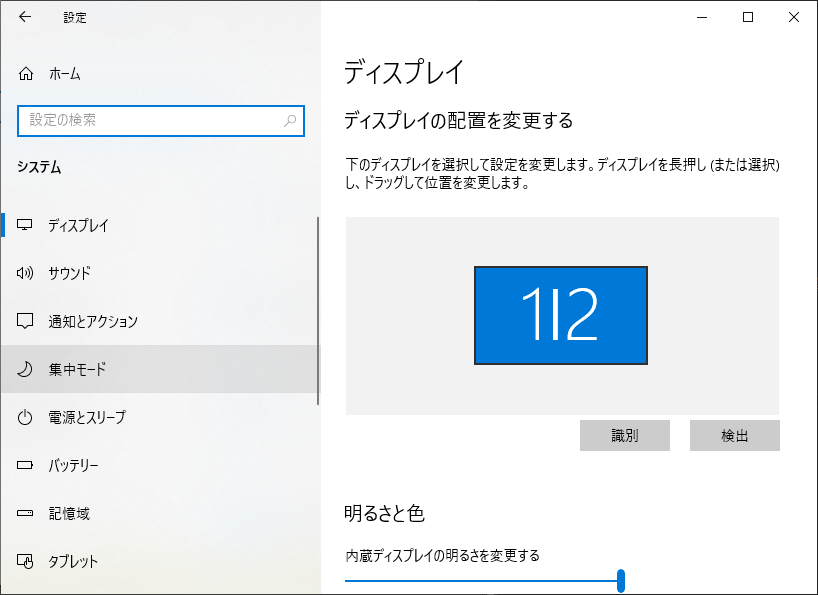Open 電源とスリープ settings

[x=159, y=417]
